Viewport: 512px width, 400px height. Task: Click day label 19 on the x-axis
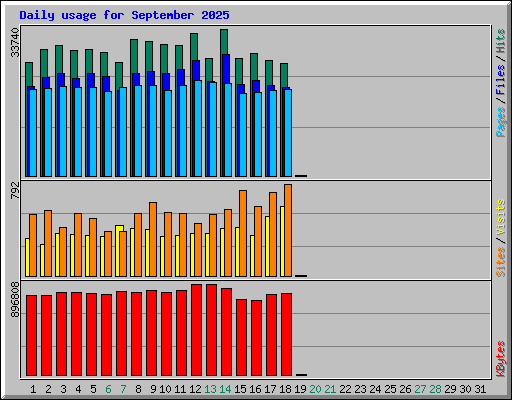click(x=300, y=389)
